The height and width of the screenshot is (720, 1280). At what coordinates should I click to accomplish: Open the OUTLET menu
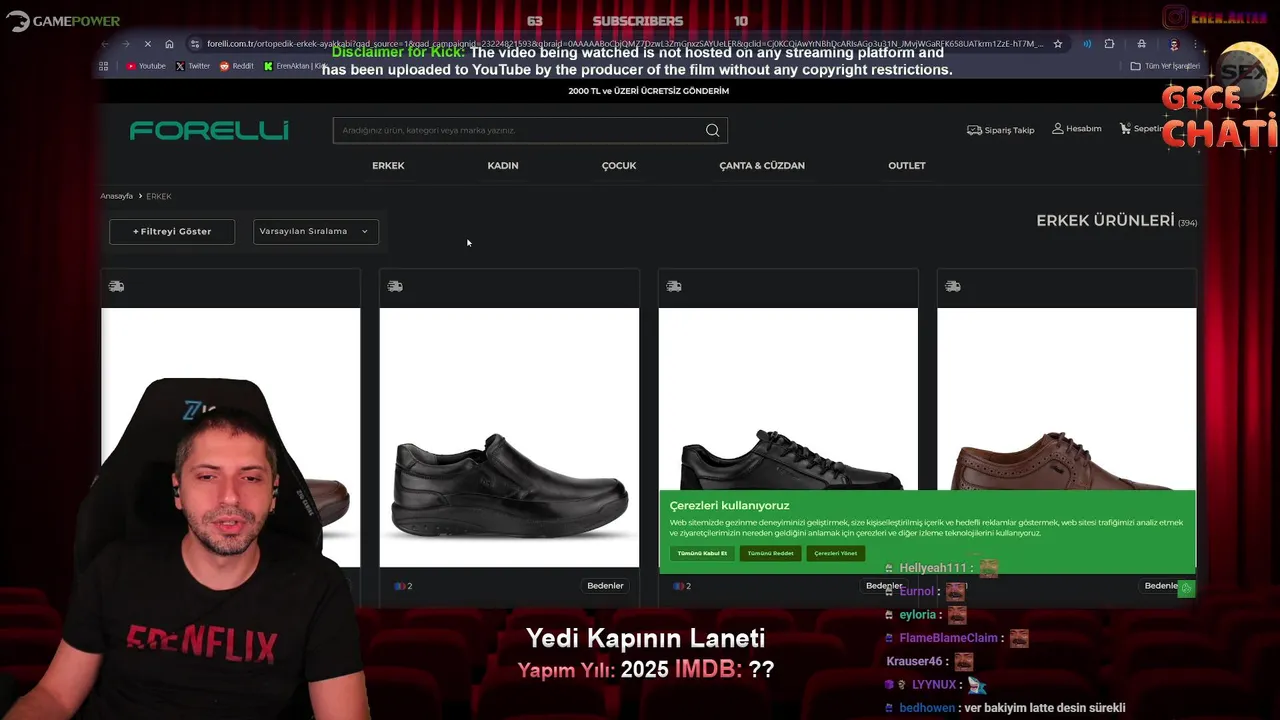[907, 166]
